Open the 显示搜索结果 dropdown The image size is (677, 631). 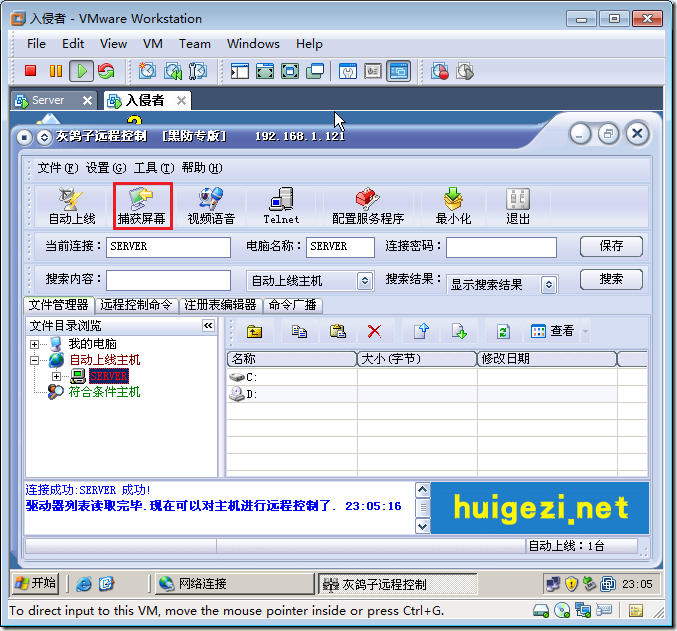pos(549,285)
